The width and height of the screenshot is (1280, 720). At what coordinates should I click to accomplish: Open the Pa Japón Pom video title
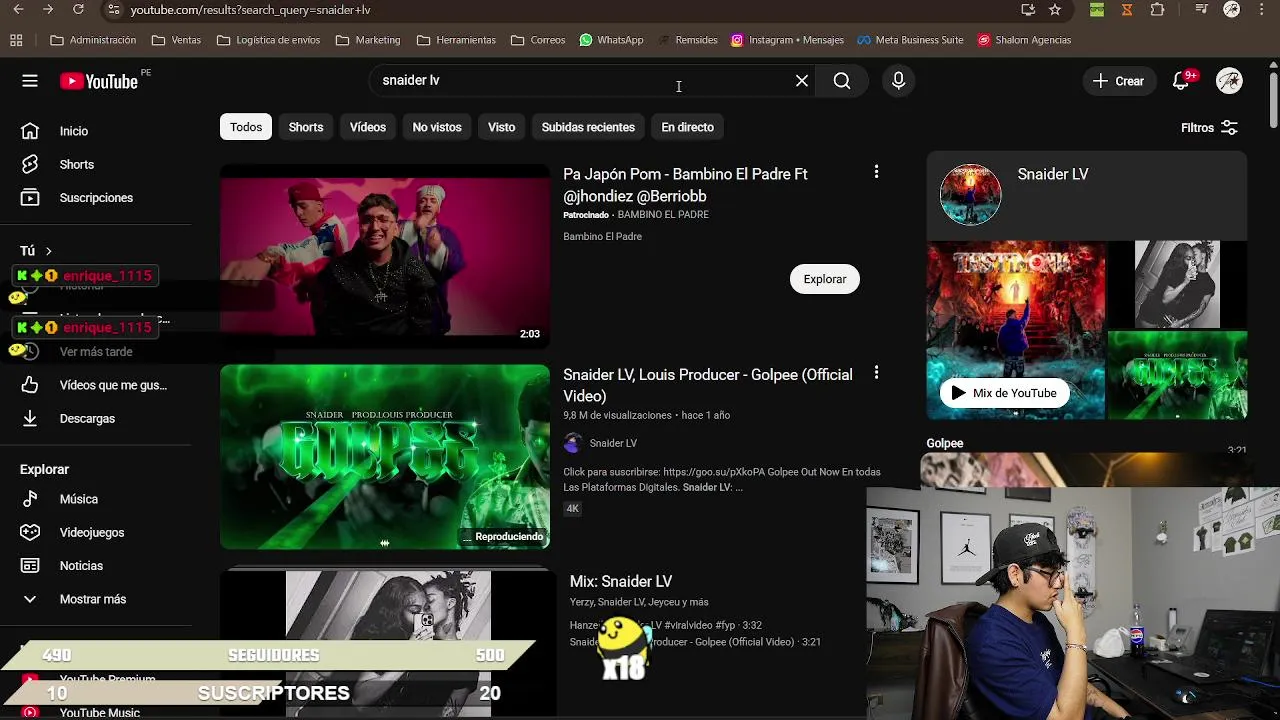(x=685, y=185)
